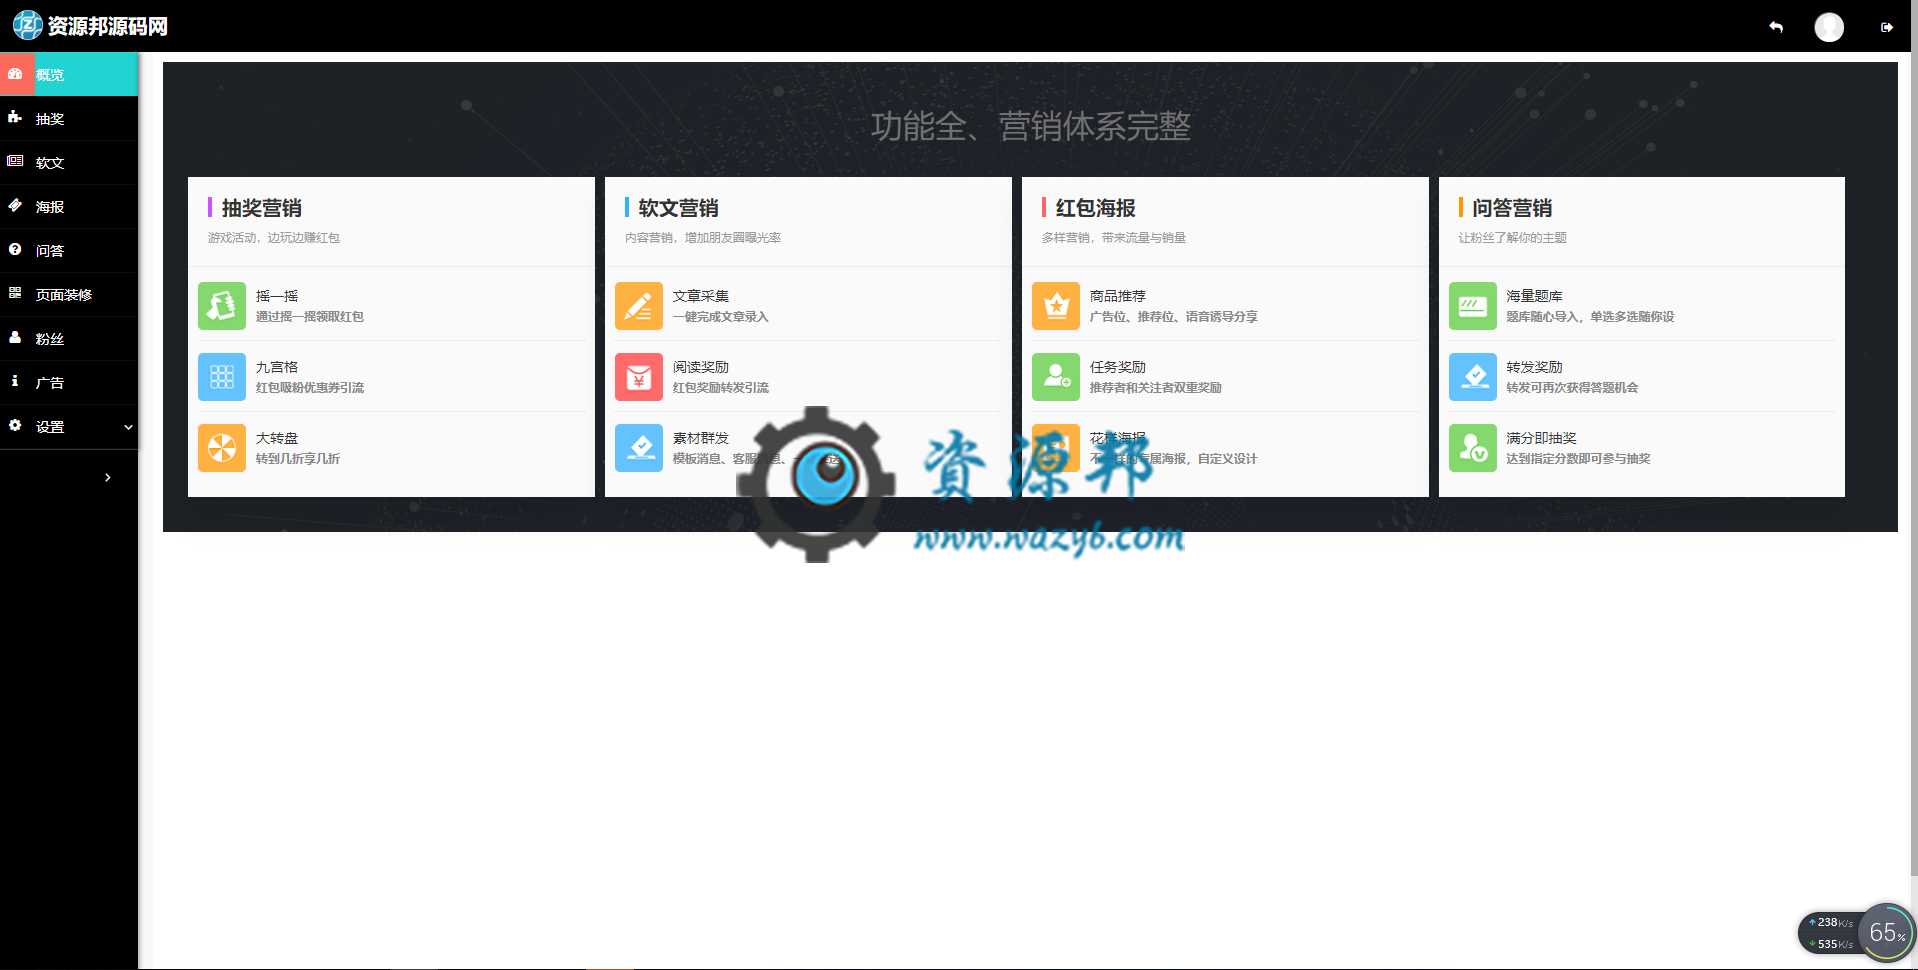Click the 红包海报 card heading
Screen dimensions: 1918x970
pyautogui.click(x=1096, y=208)
